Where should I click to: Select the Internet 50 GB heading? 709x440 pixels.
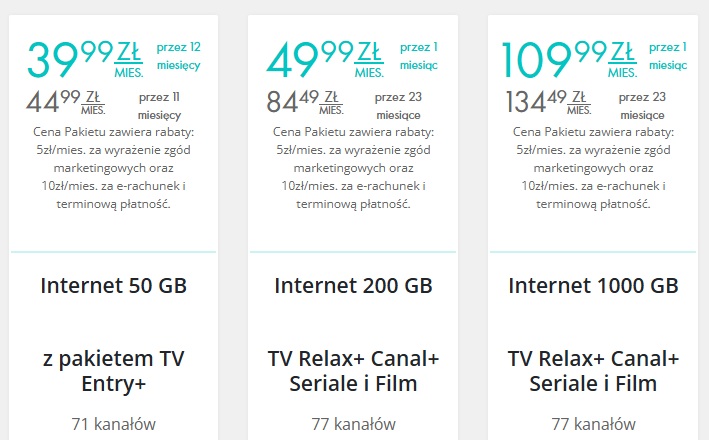pos(113,286)
